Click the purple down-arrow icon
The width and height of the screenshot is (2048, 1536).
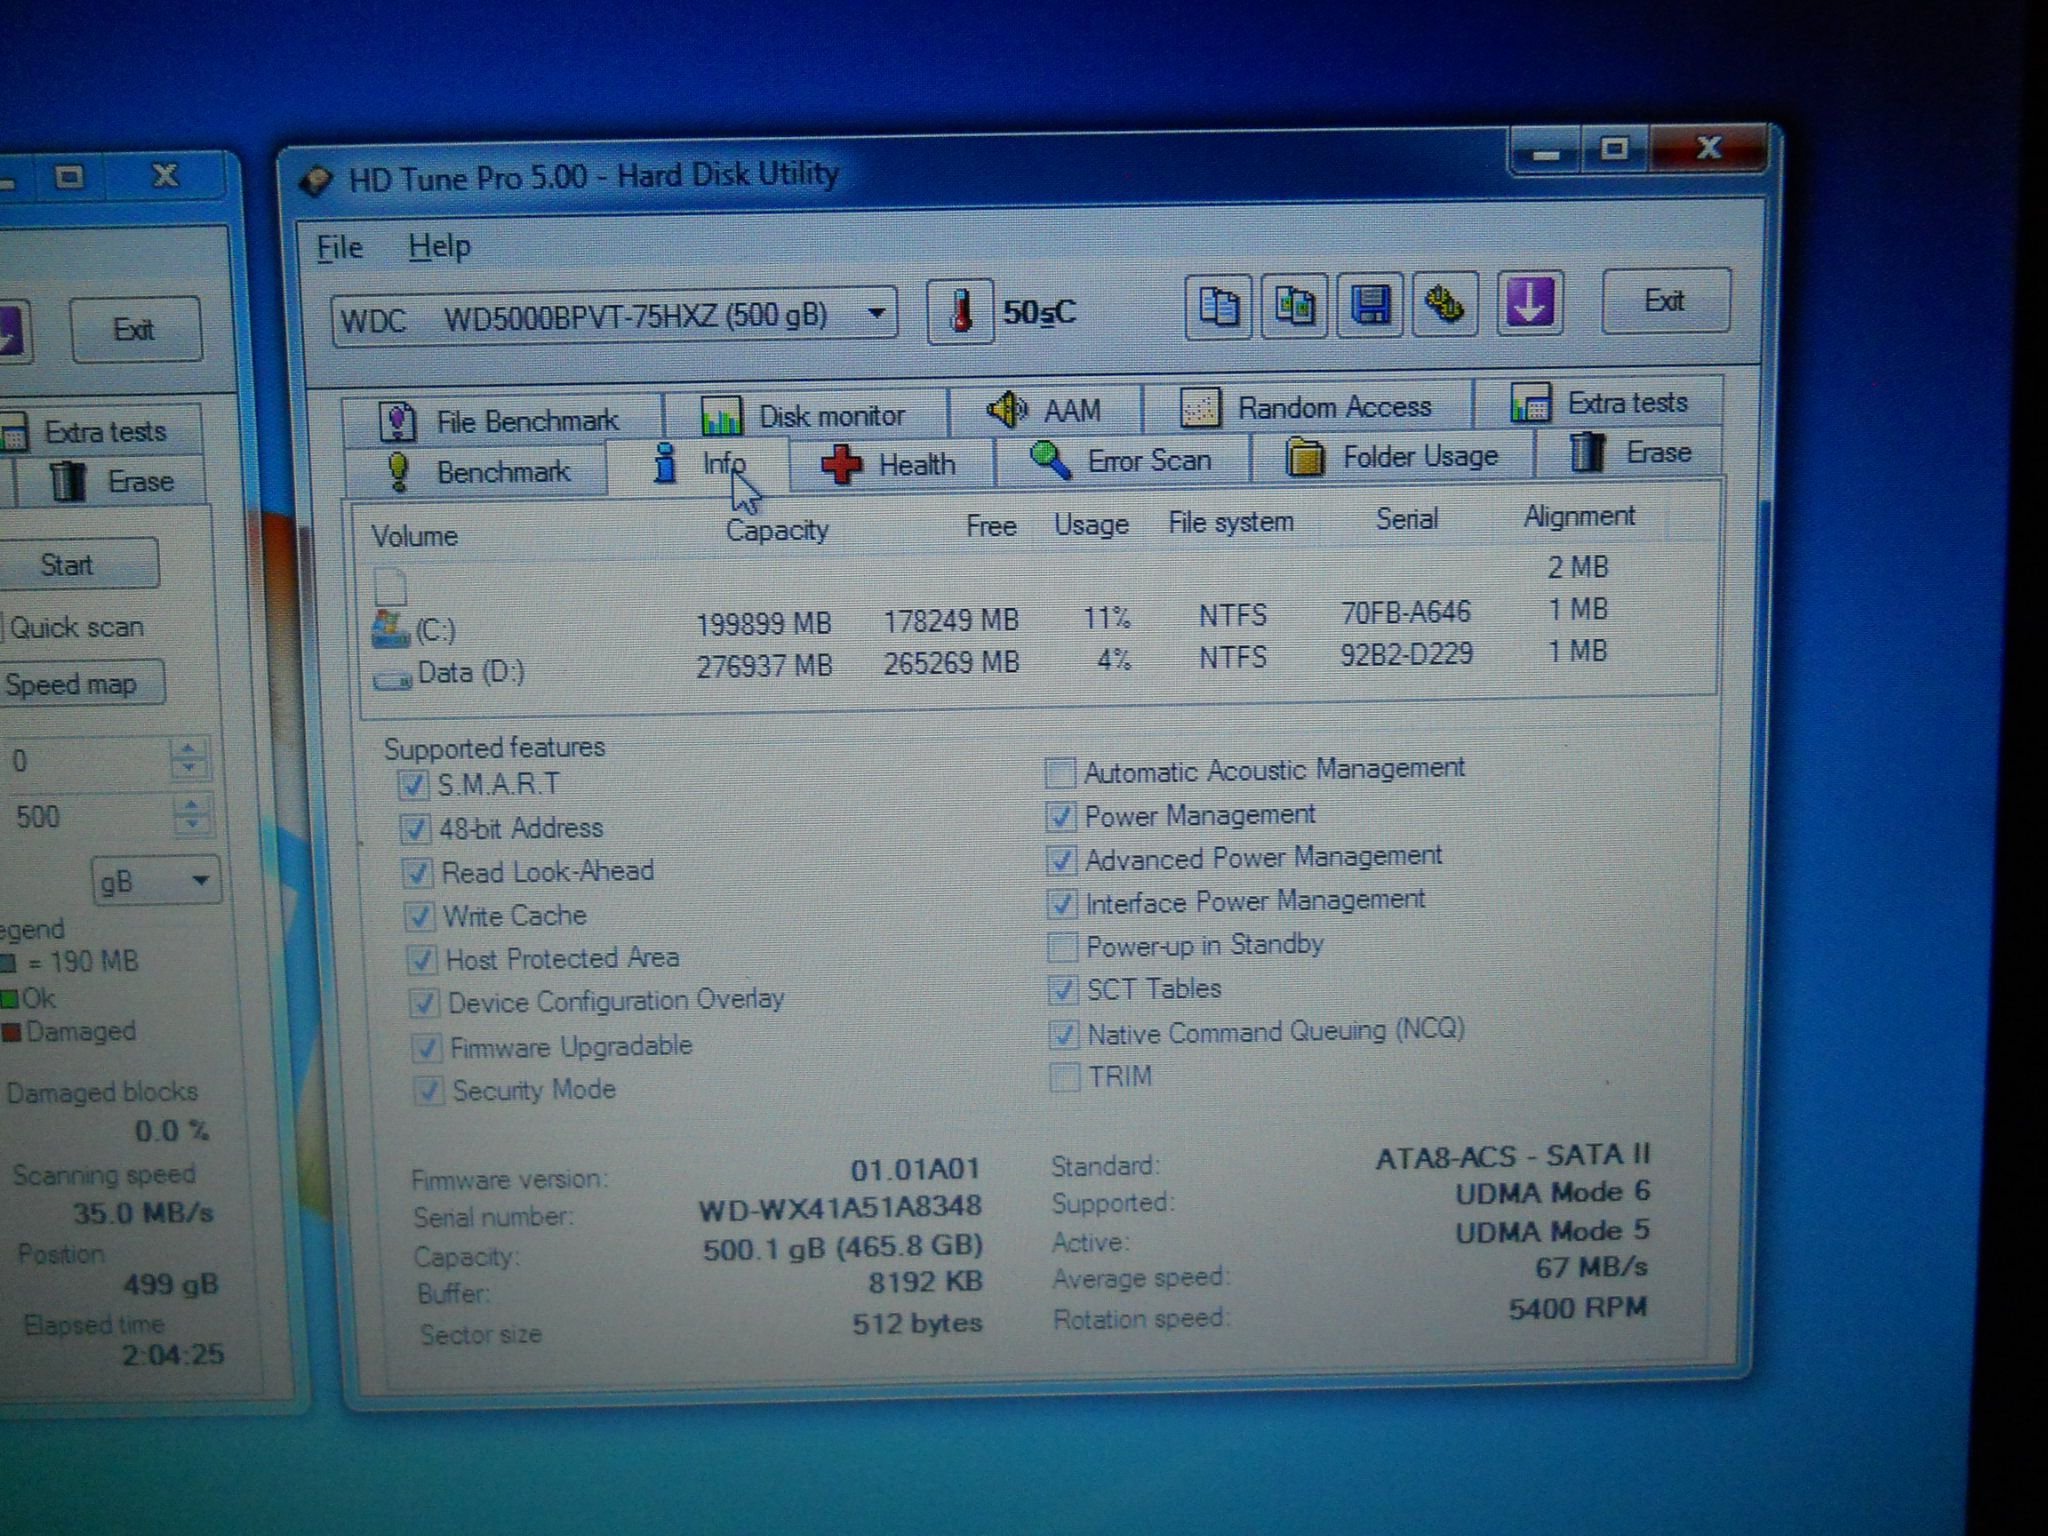[x=1529, y=302]
